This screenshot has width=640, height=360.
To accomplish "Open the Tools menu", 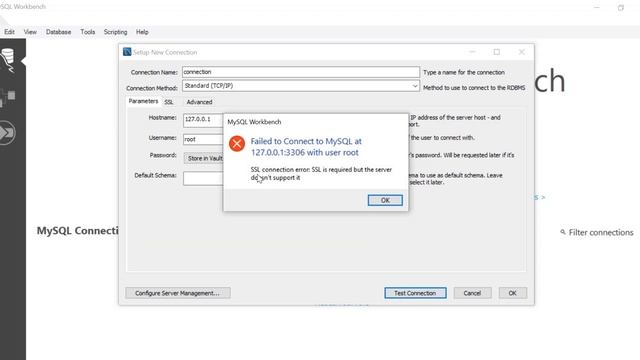I will click(x=87, y=32).
